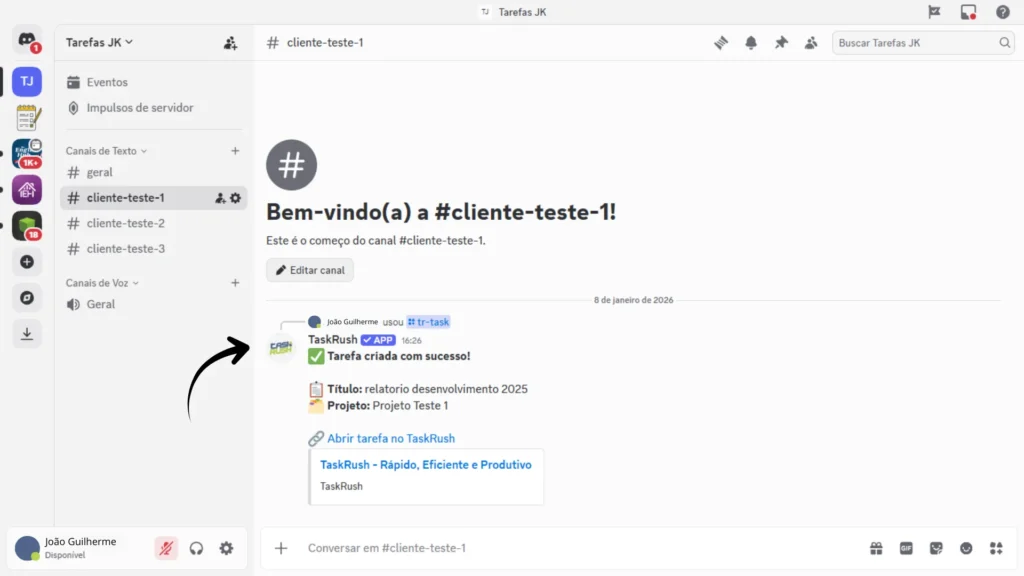Collapse the Canais de Voz category

coord(100,283)
